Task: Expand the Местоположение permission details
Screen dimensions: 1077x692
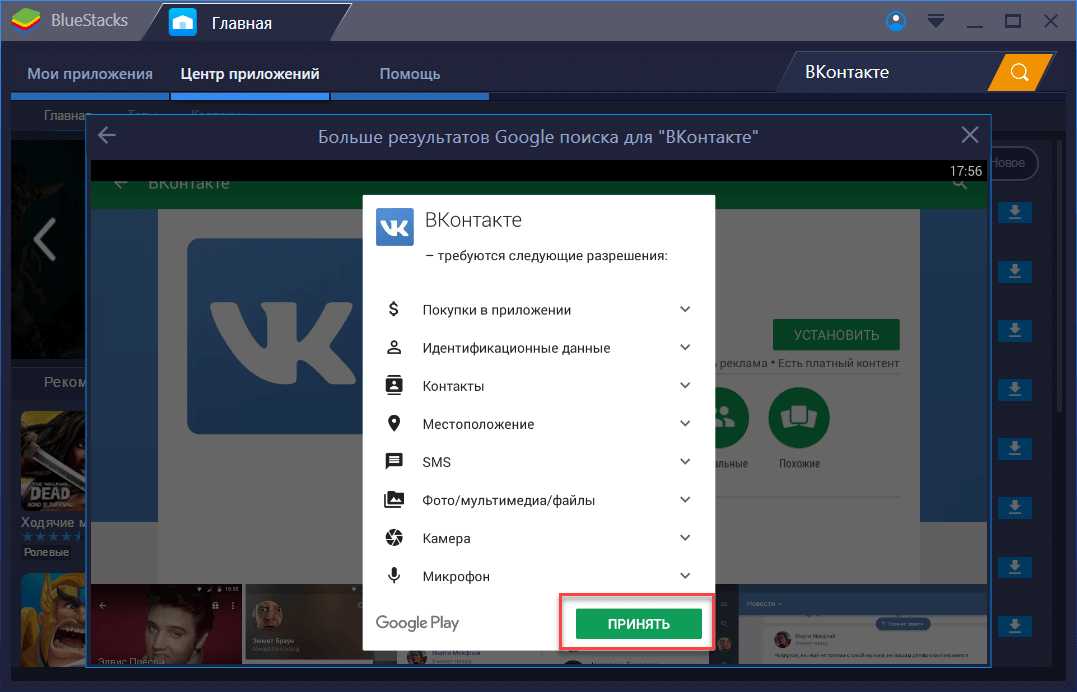Action: tap(685, 424)
